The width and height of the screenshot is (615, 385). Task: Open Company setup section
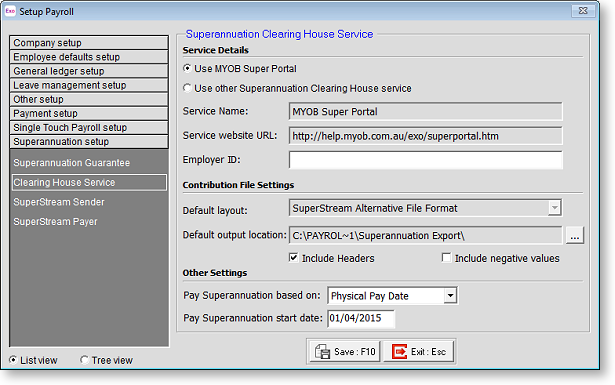[x=89, y=43]
